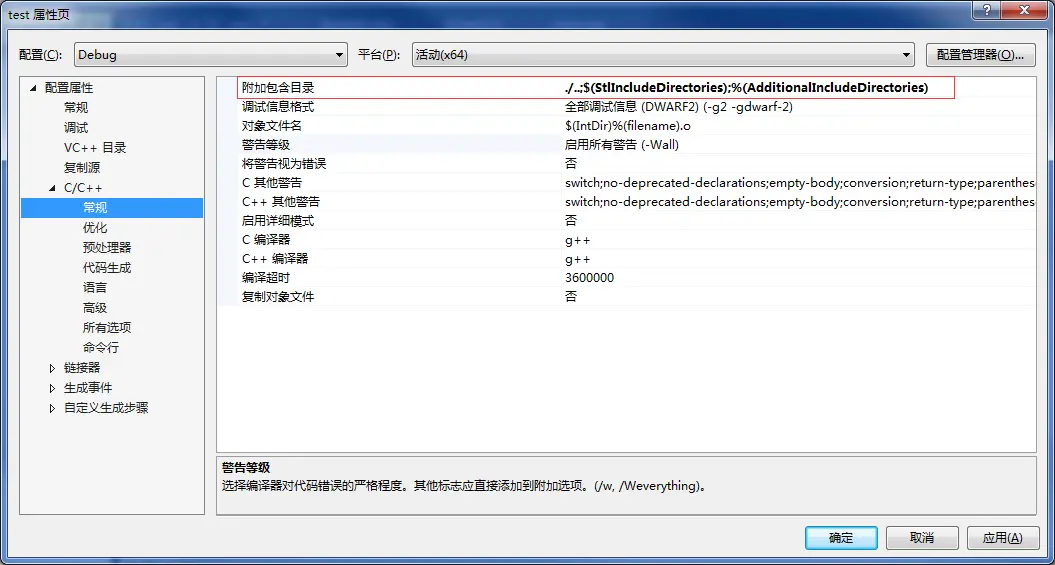The width and height of the screenshot is (1055, 565).
Task: Expand the 链接器 tree node
Action: [x=52, y=368]
